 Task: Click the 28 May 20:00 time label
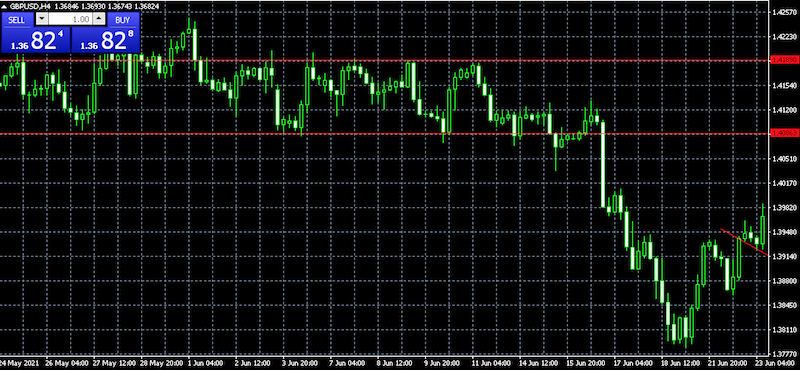[x=160, y=363]
